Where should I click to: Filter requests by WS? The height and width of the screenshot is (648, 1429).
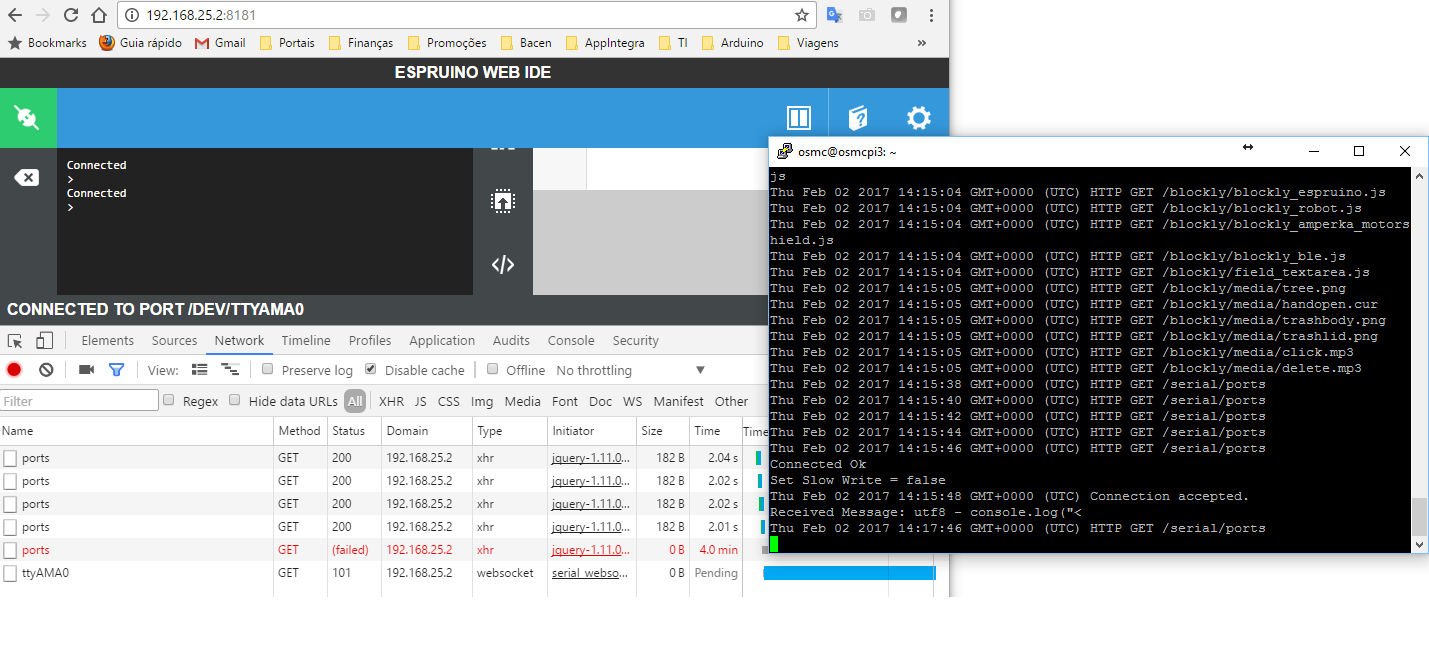(632, 401)
